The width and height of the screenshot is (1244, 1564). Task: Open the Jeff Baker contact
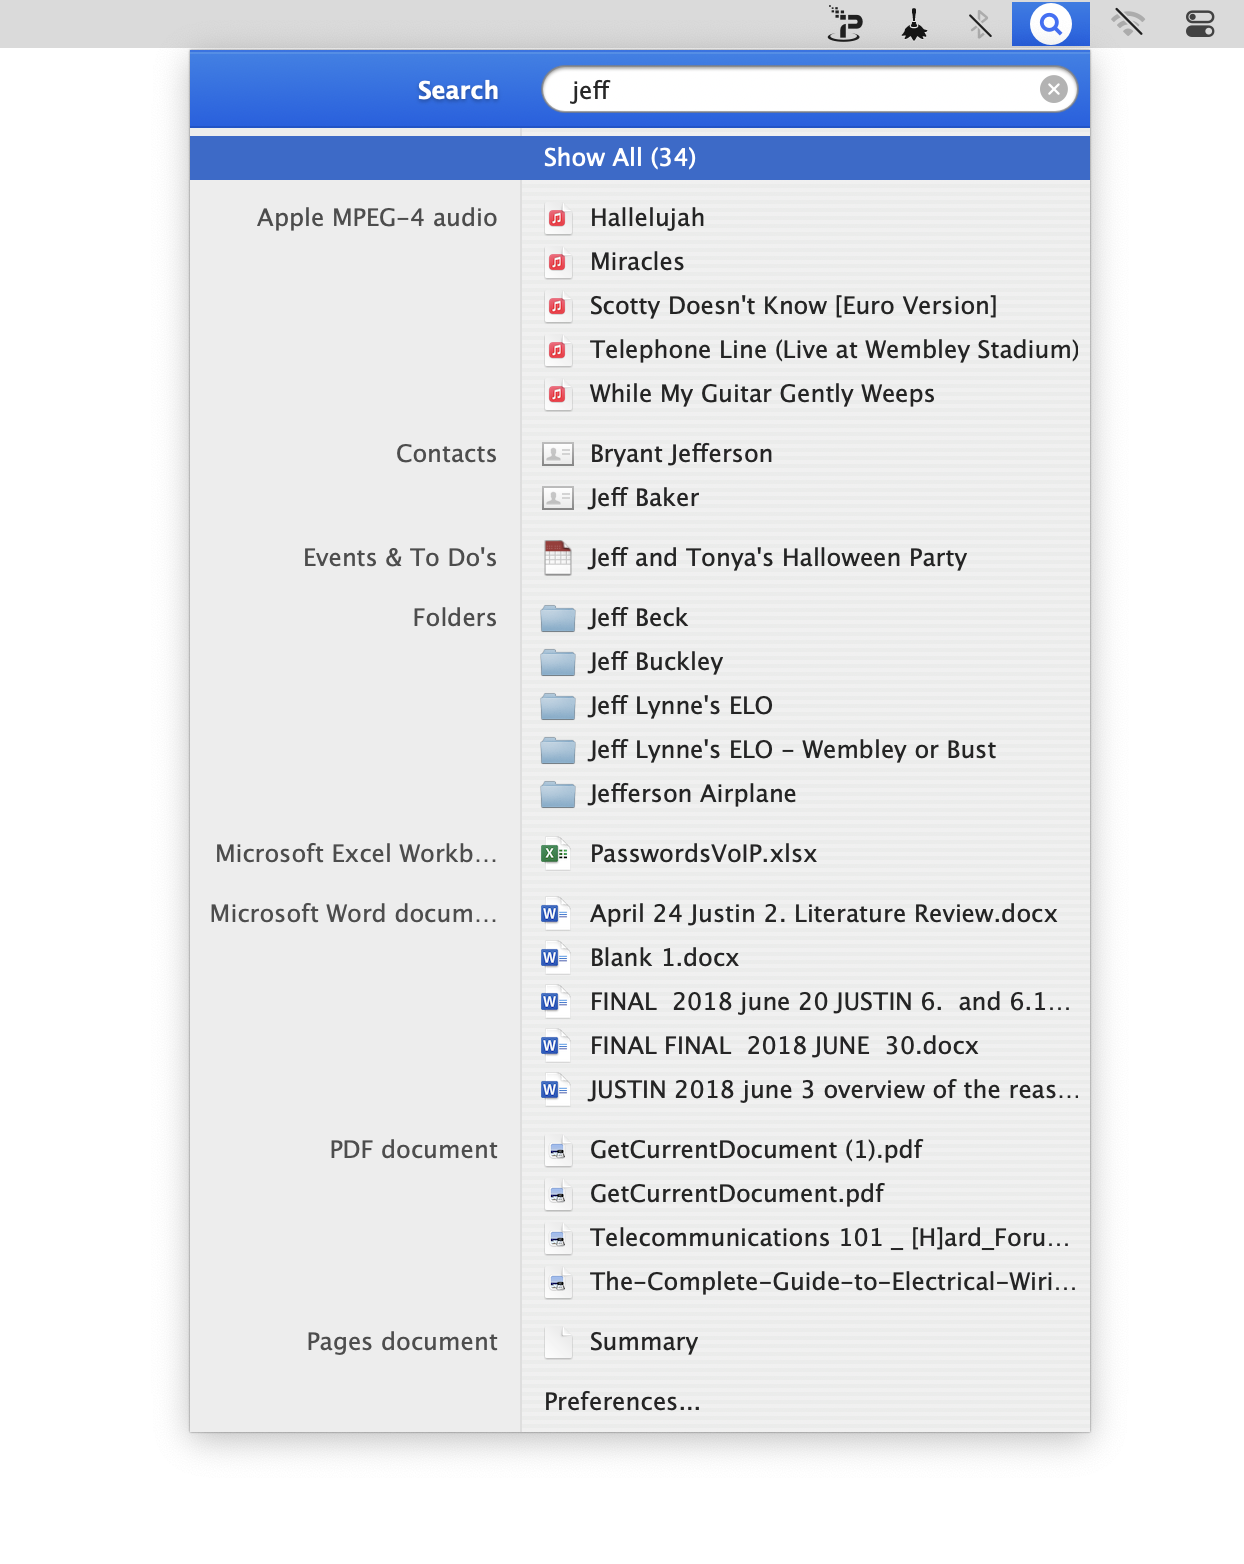[644, 498]
